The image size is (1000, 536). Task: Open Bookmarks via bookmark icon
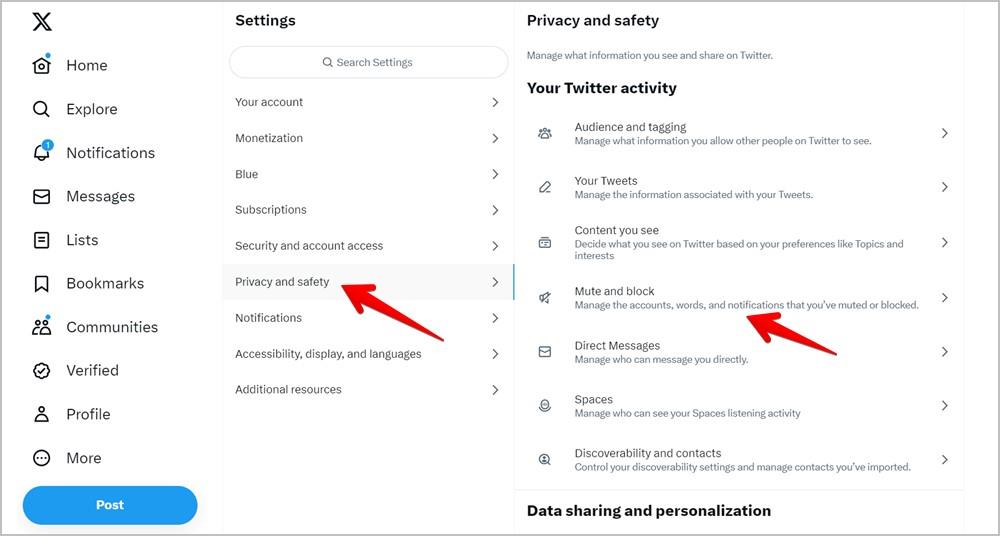(x=41, y=283)
